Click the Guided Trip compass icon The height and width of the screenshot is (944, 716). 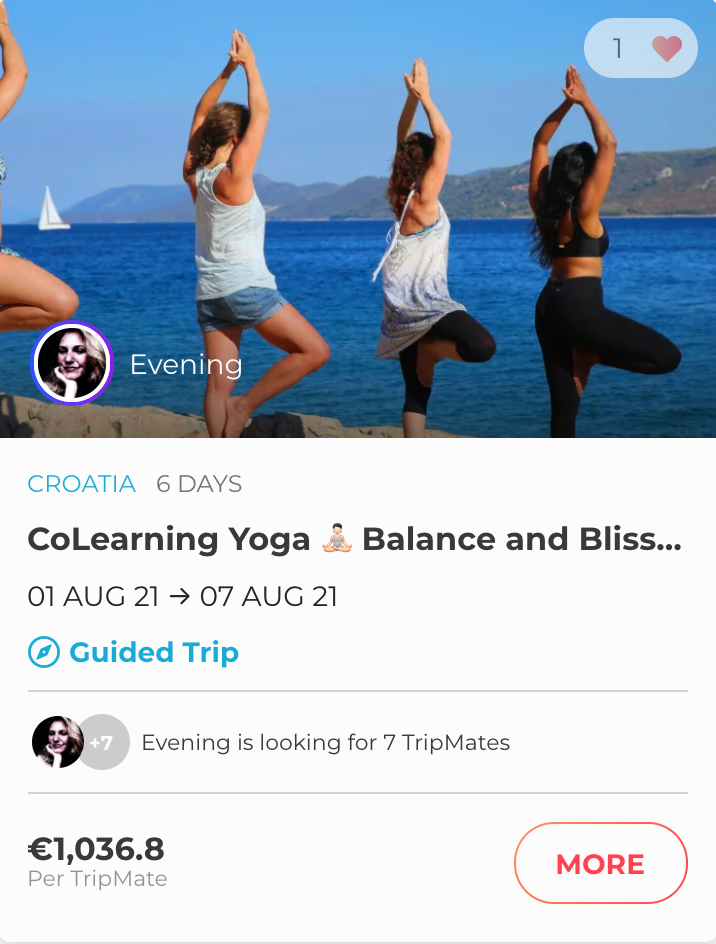44,652
